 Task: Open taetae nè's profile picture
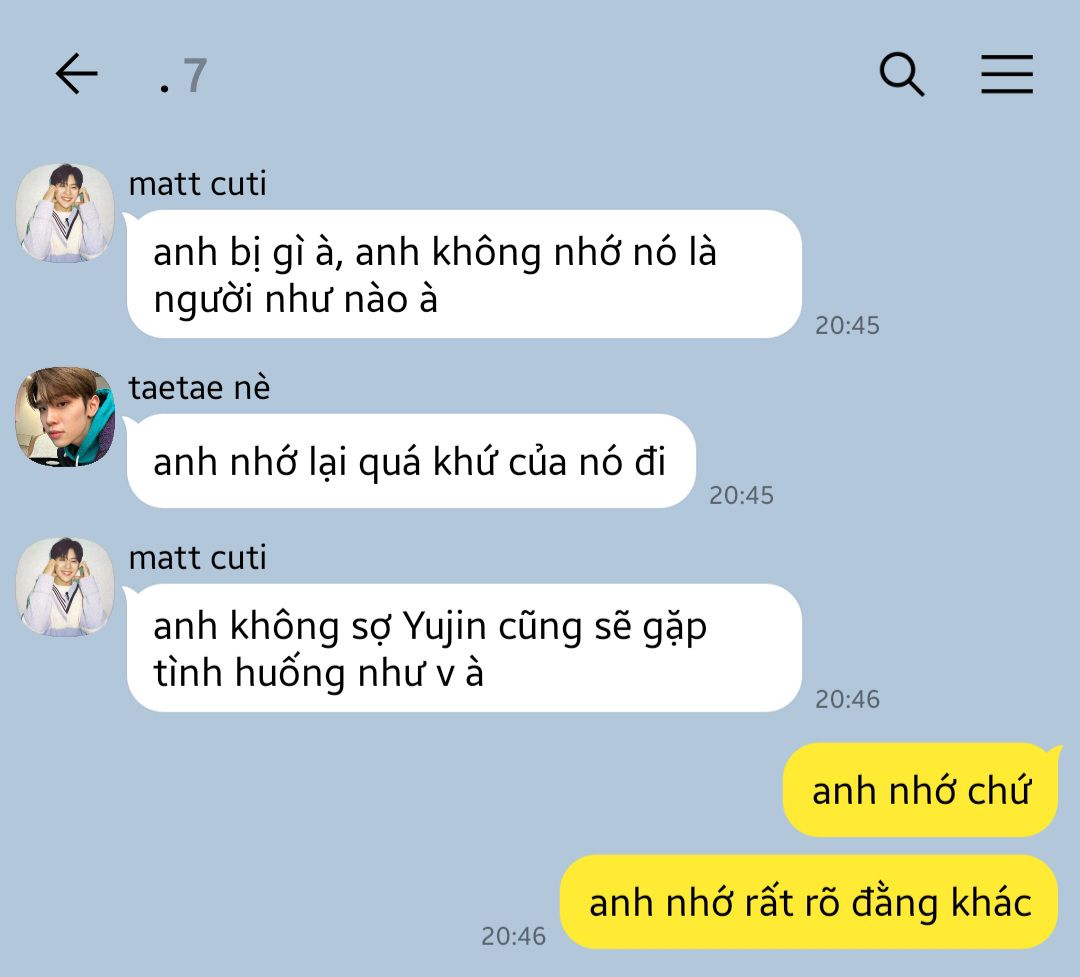65,416
